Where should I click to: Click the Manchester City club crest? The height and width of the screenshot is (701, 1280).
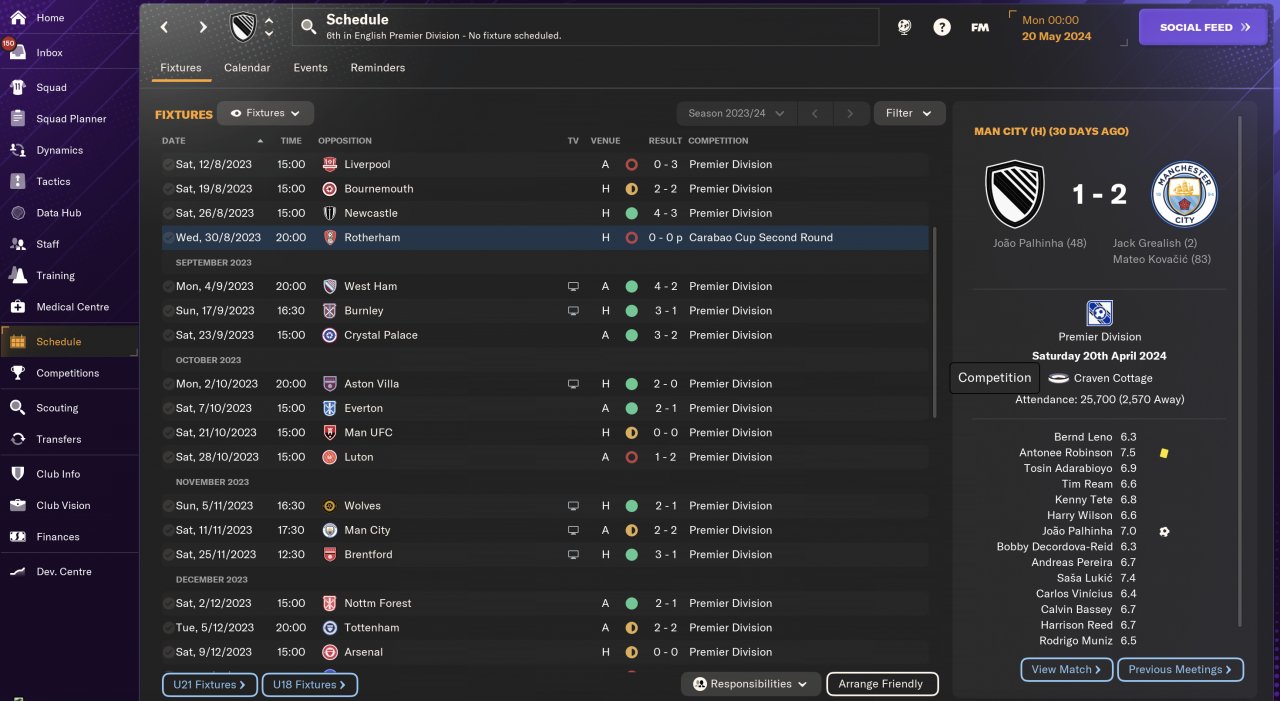[1185, 194]
